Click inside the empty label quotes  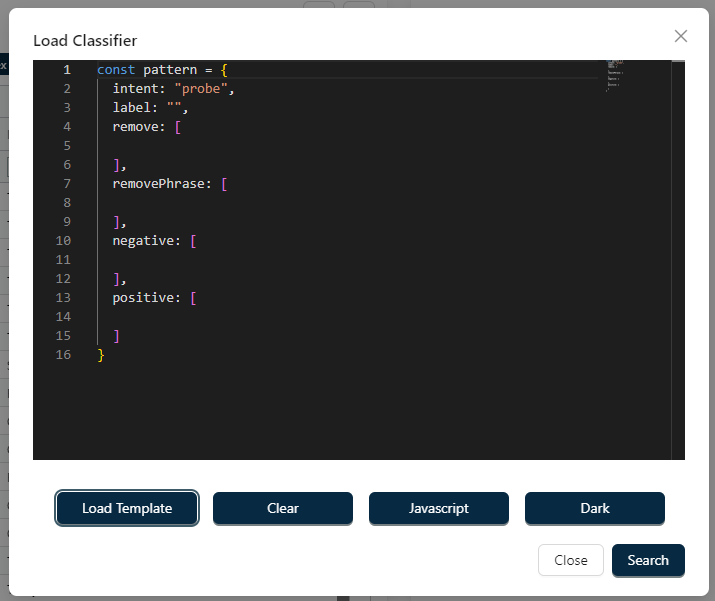coord(174,108)
